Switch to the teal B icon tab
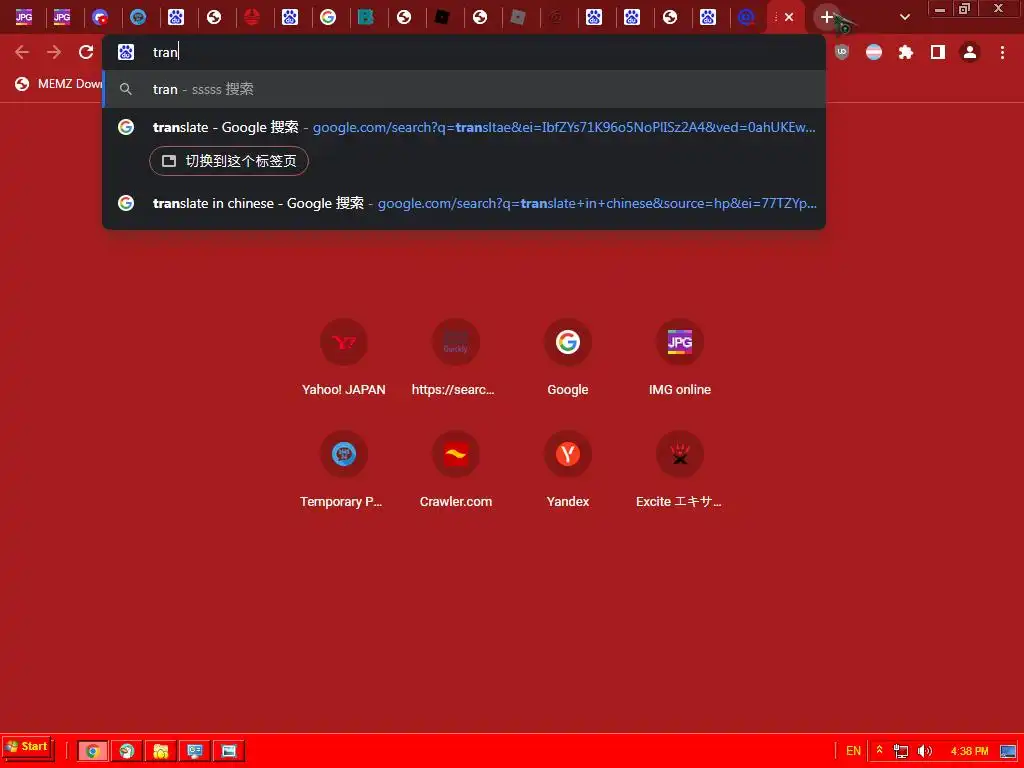The width and height of the screenshot is (1024, 768). tap(366, 17)
